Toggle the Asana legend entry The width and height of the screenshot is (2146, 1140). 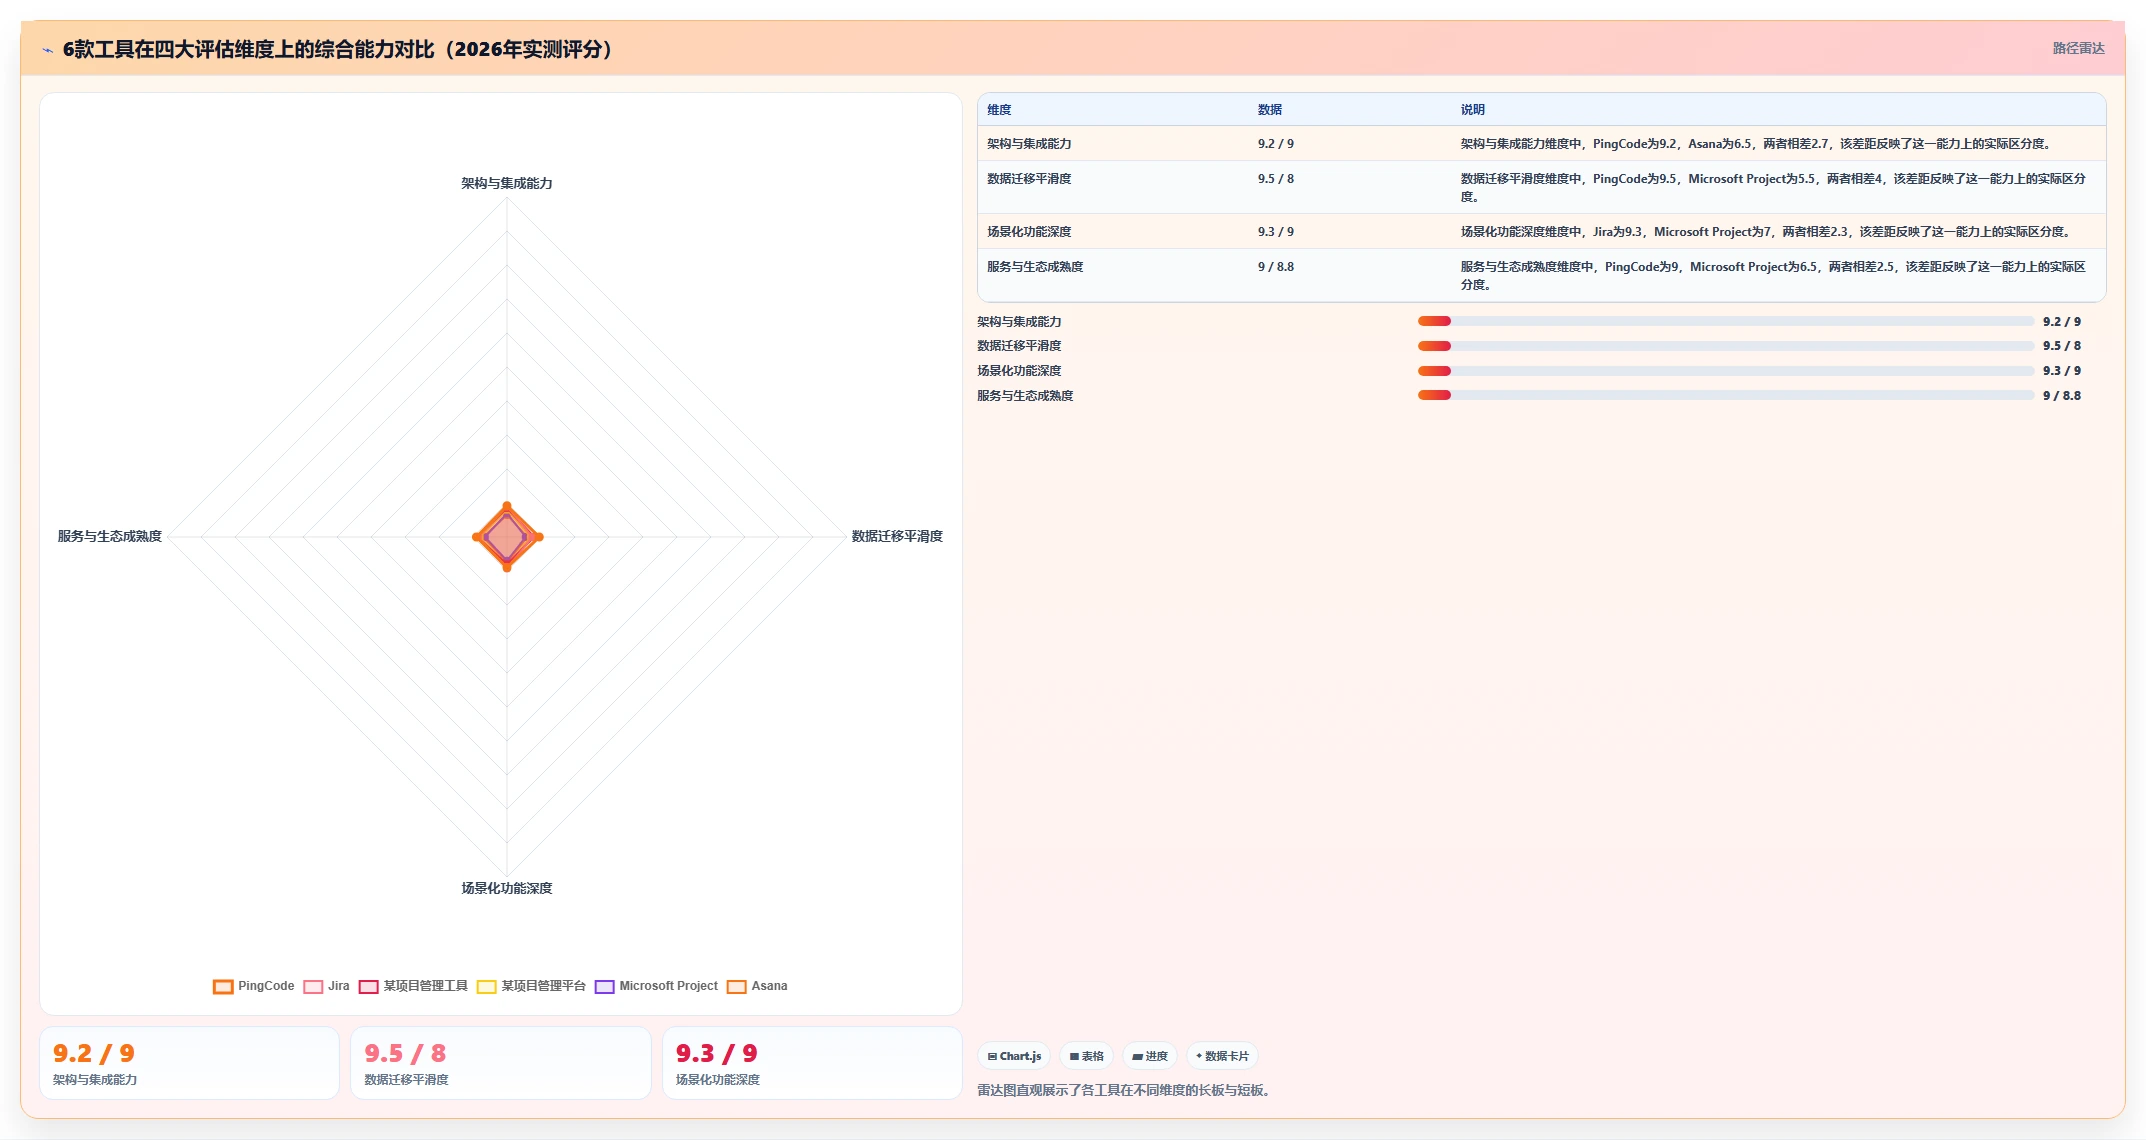pos(757,986)
